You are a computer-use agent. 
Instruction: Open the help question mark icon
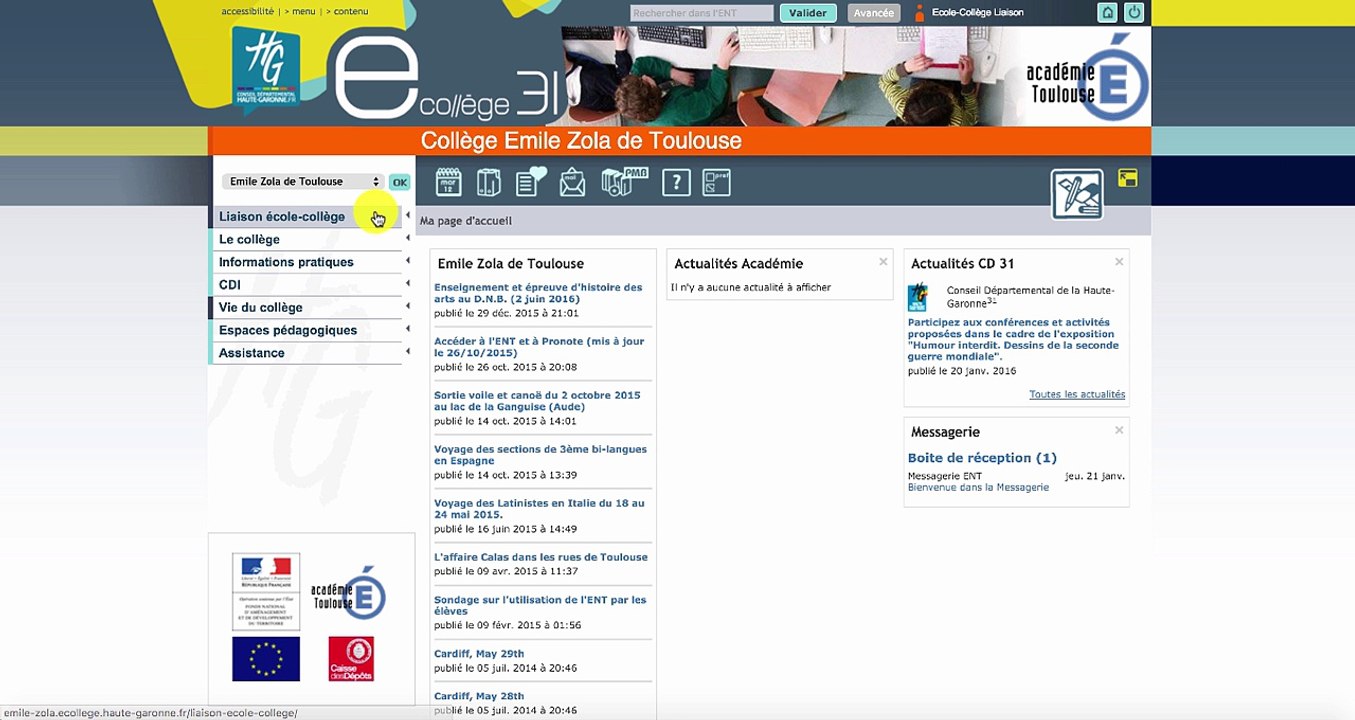(x=676, y=182)
